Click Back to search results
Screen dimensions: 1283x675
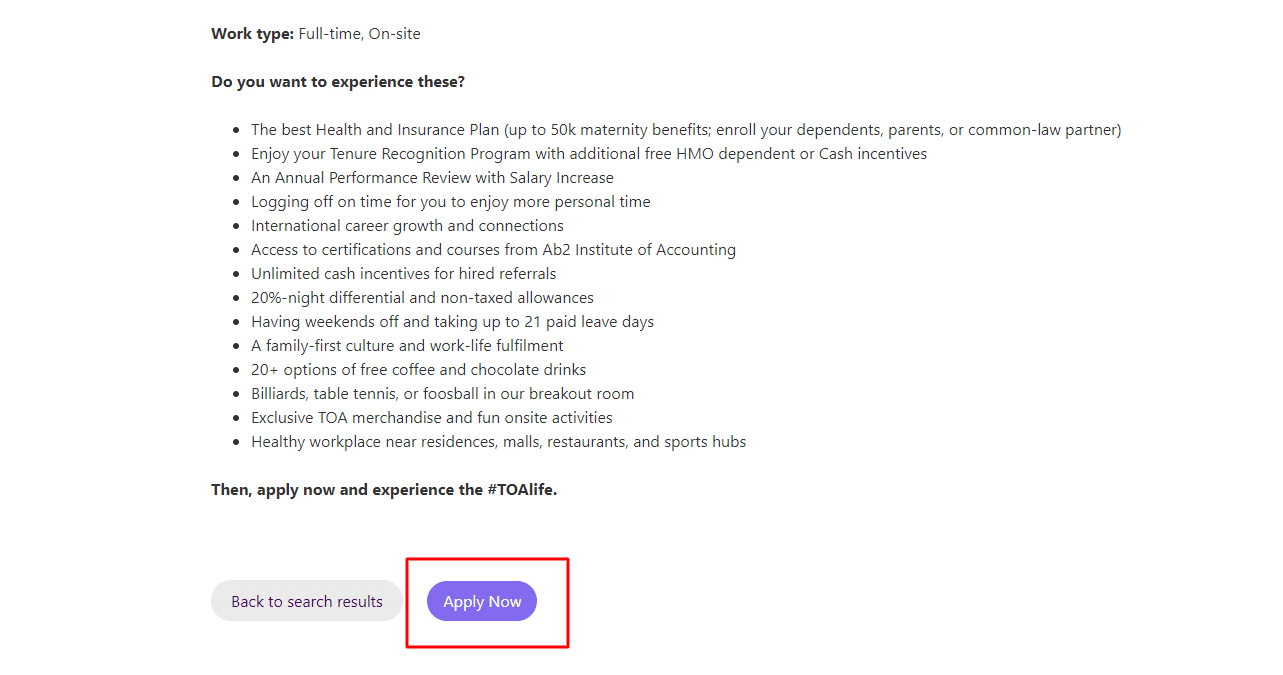point(306,601)
